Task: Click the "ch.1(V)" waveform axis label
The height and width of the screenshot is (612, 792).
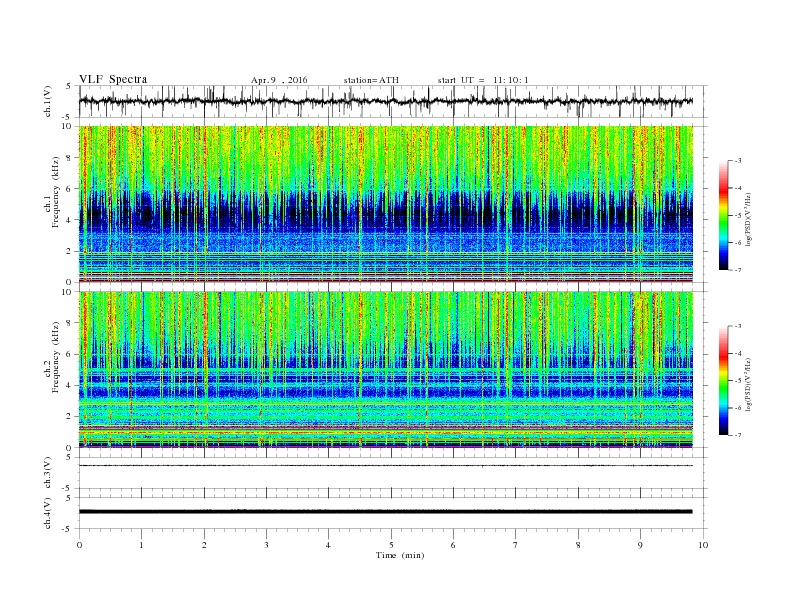Action: [x=48, y=101]
